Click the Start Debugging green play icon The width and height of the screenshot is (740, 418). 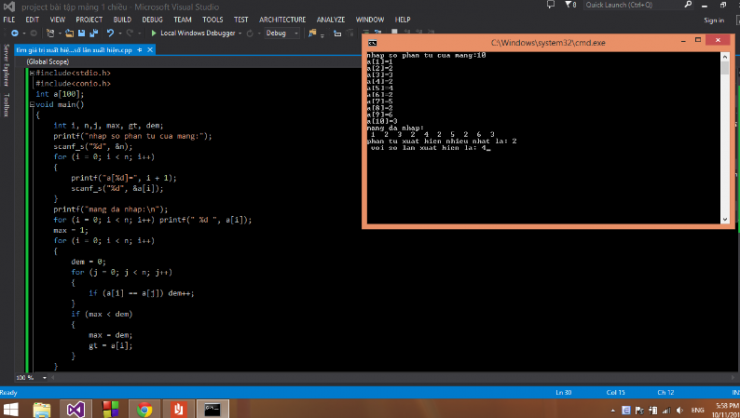pyautogui.click(x=153, y=33)
